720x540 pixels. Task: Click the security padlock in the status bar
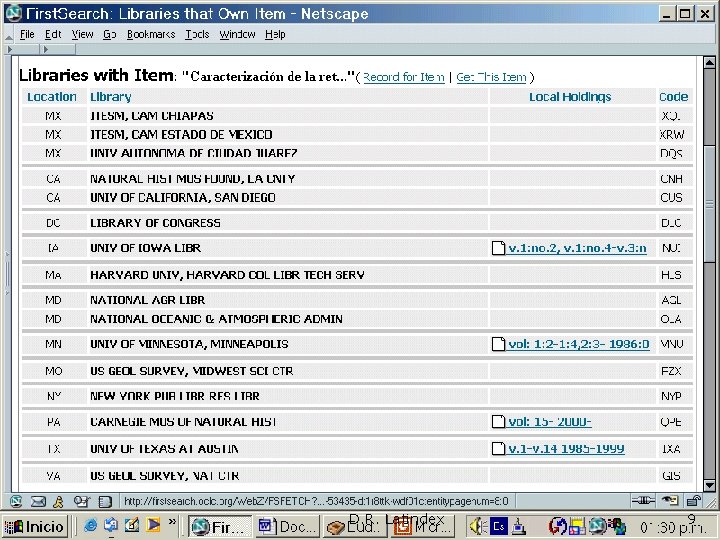coord(693,501)
